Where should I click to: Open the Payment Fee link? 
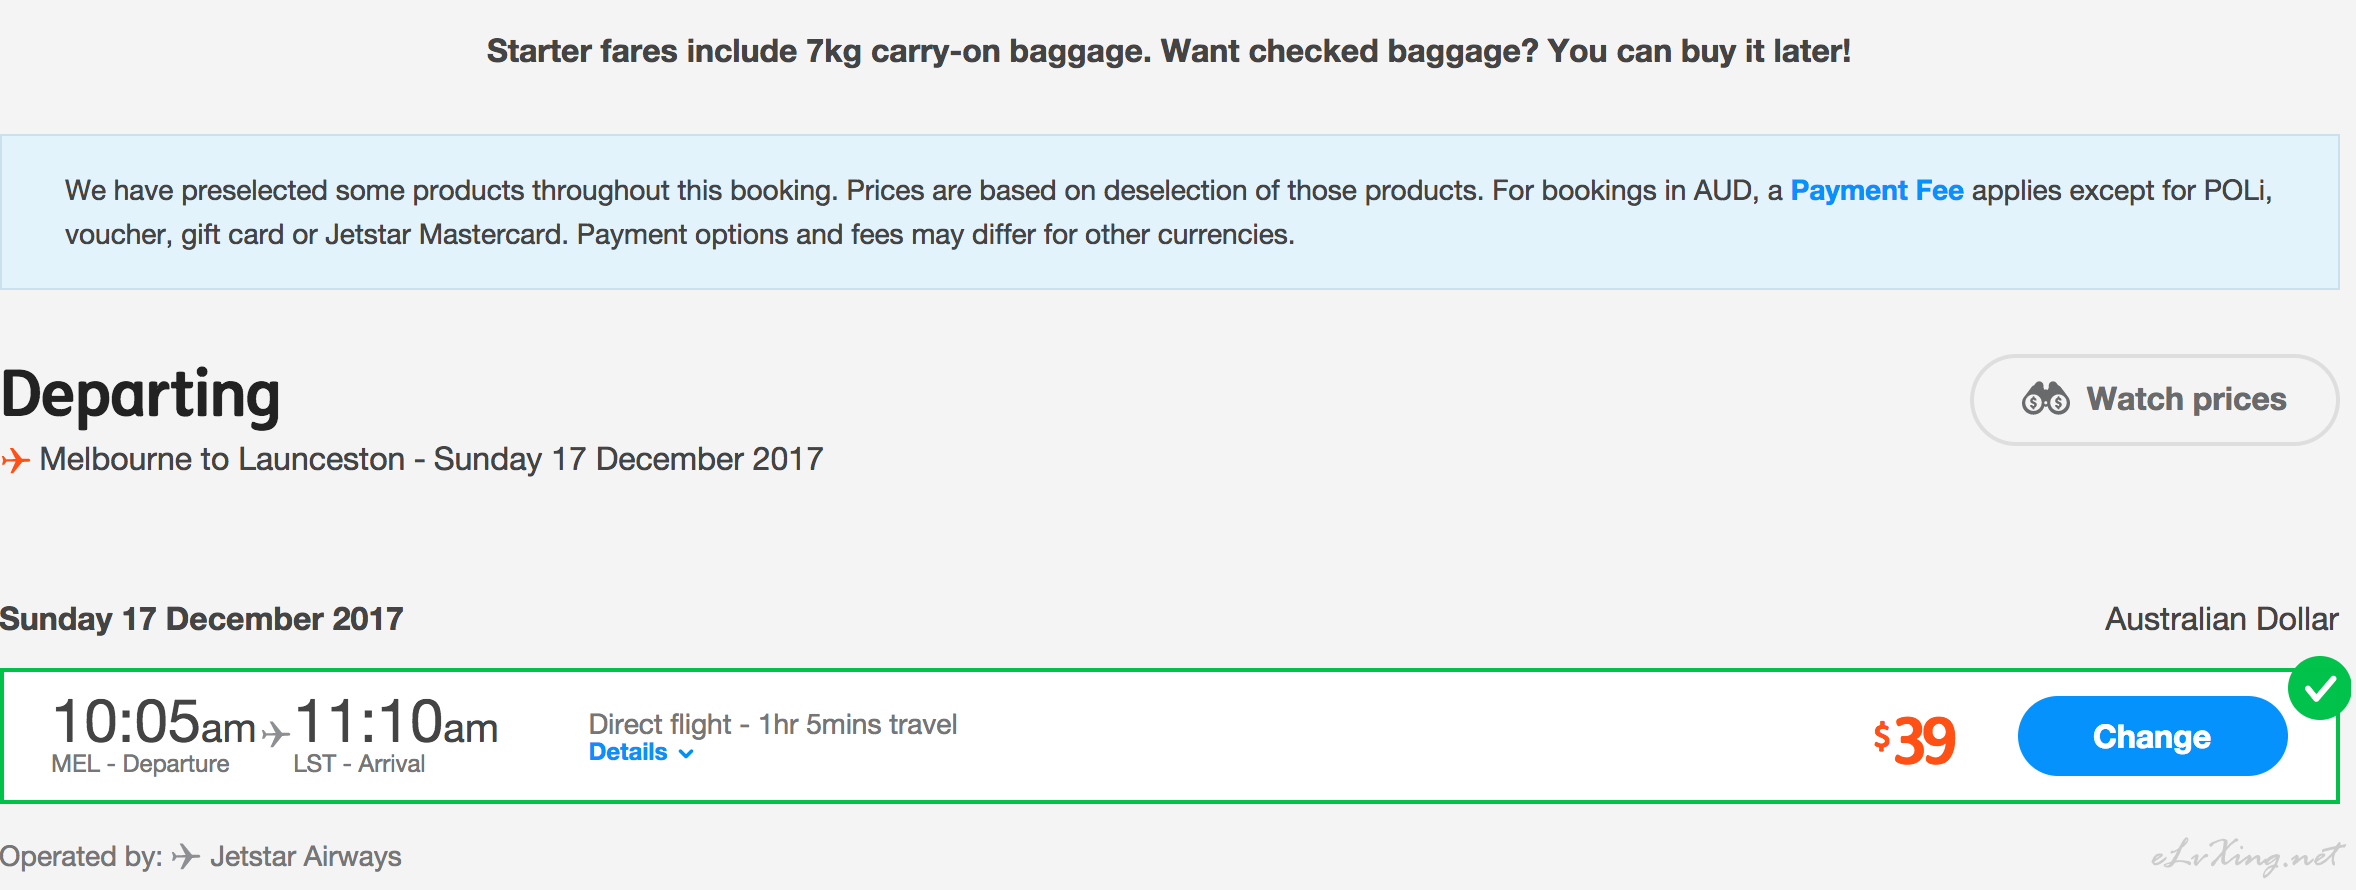coord(1876,190)
